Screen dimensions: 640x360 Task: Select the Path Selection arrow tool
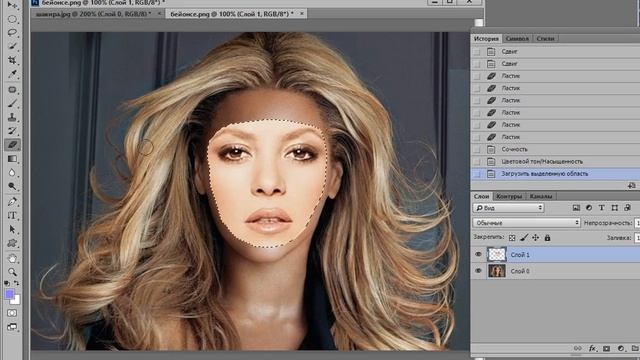[12, 229]
